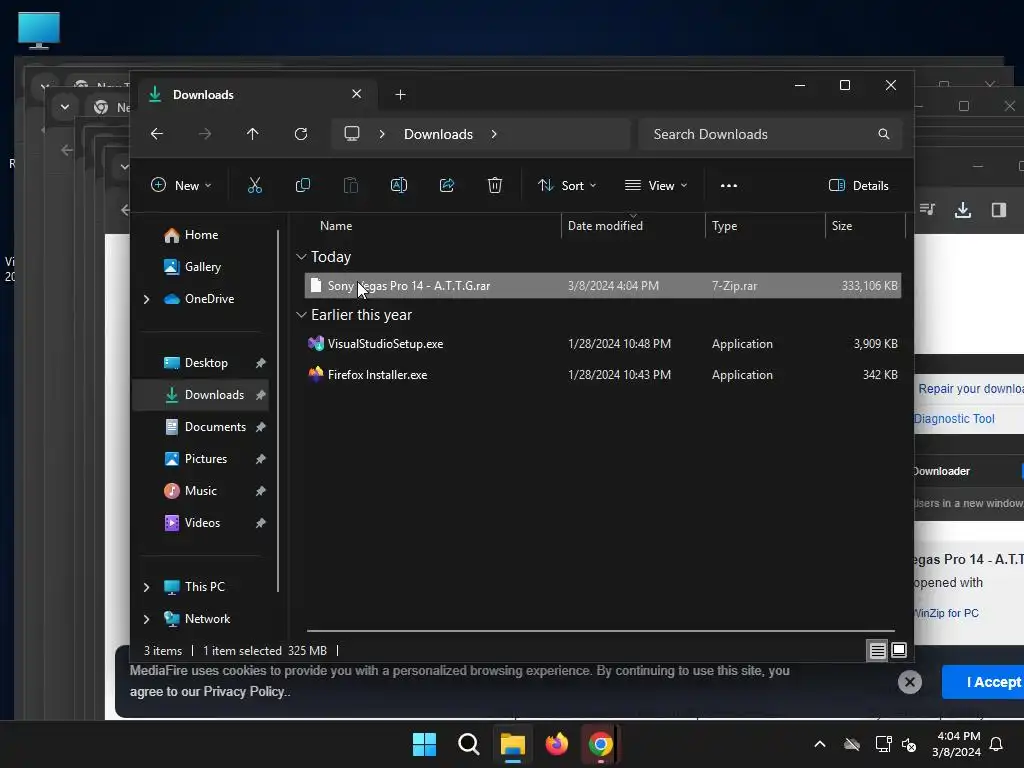Add a new Explorer tab with plus

[400, 95]
